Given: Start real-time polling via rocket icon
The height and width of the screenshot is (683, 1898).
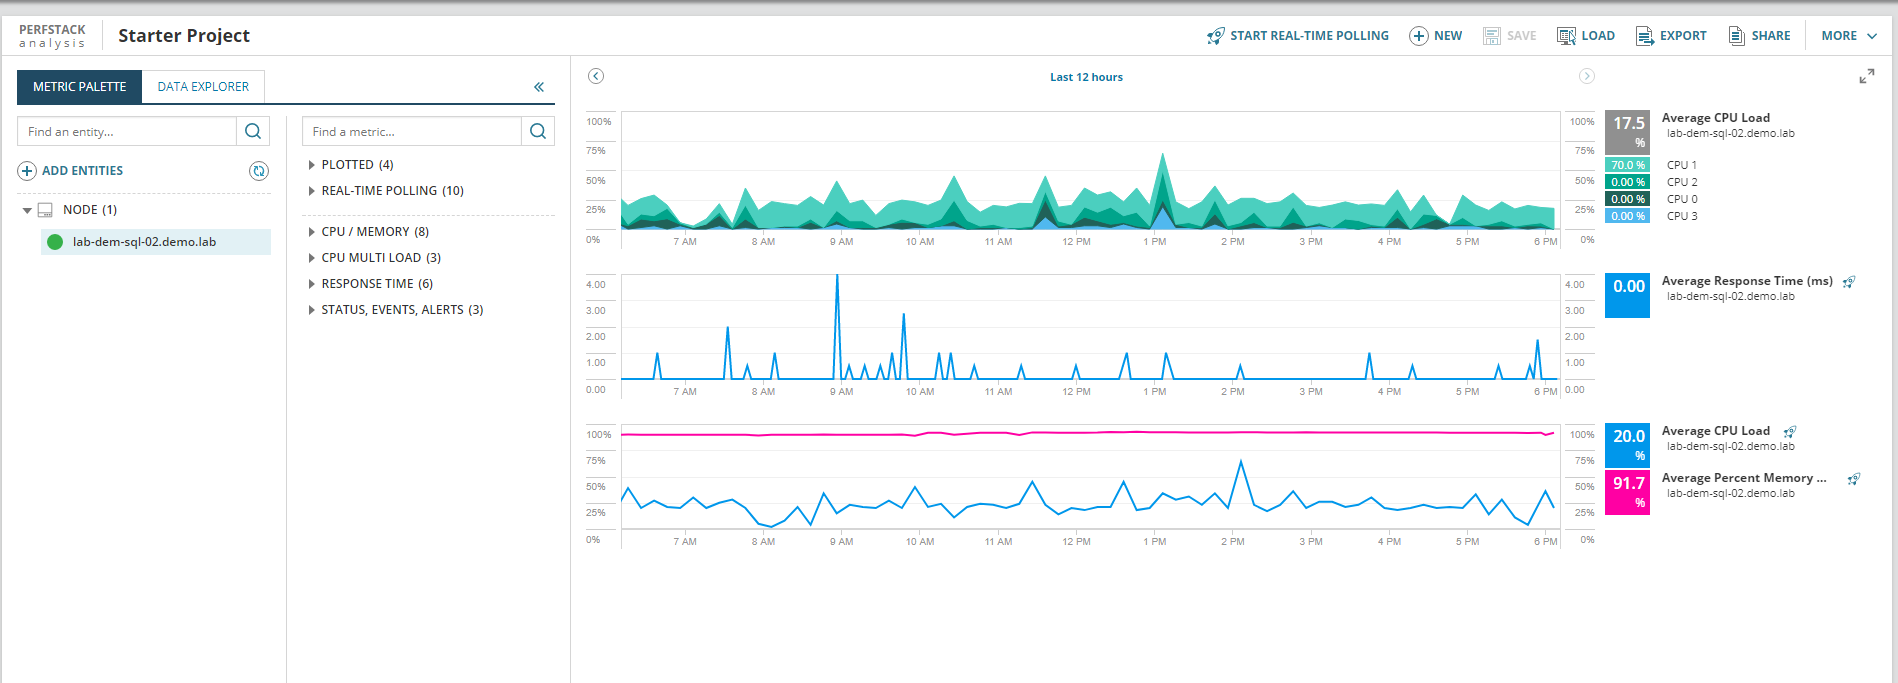Looking at the screenshot, I should point(1215,36).
